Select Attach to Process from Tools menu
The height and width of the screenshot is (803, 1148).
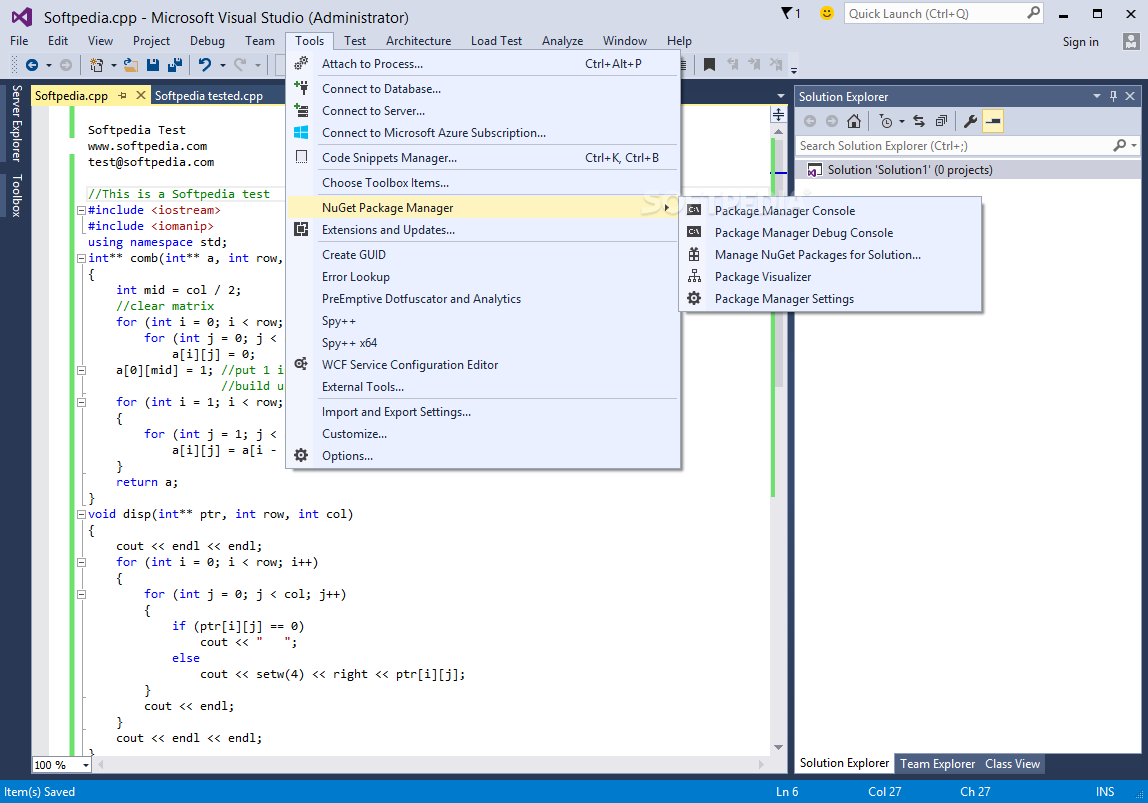coord(483,64)
